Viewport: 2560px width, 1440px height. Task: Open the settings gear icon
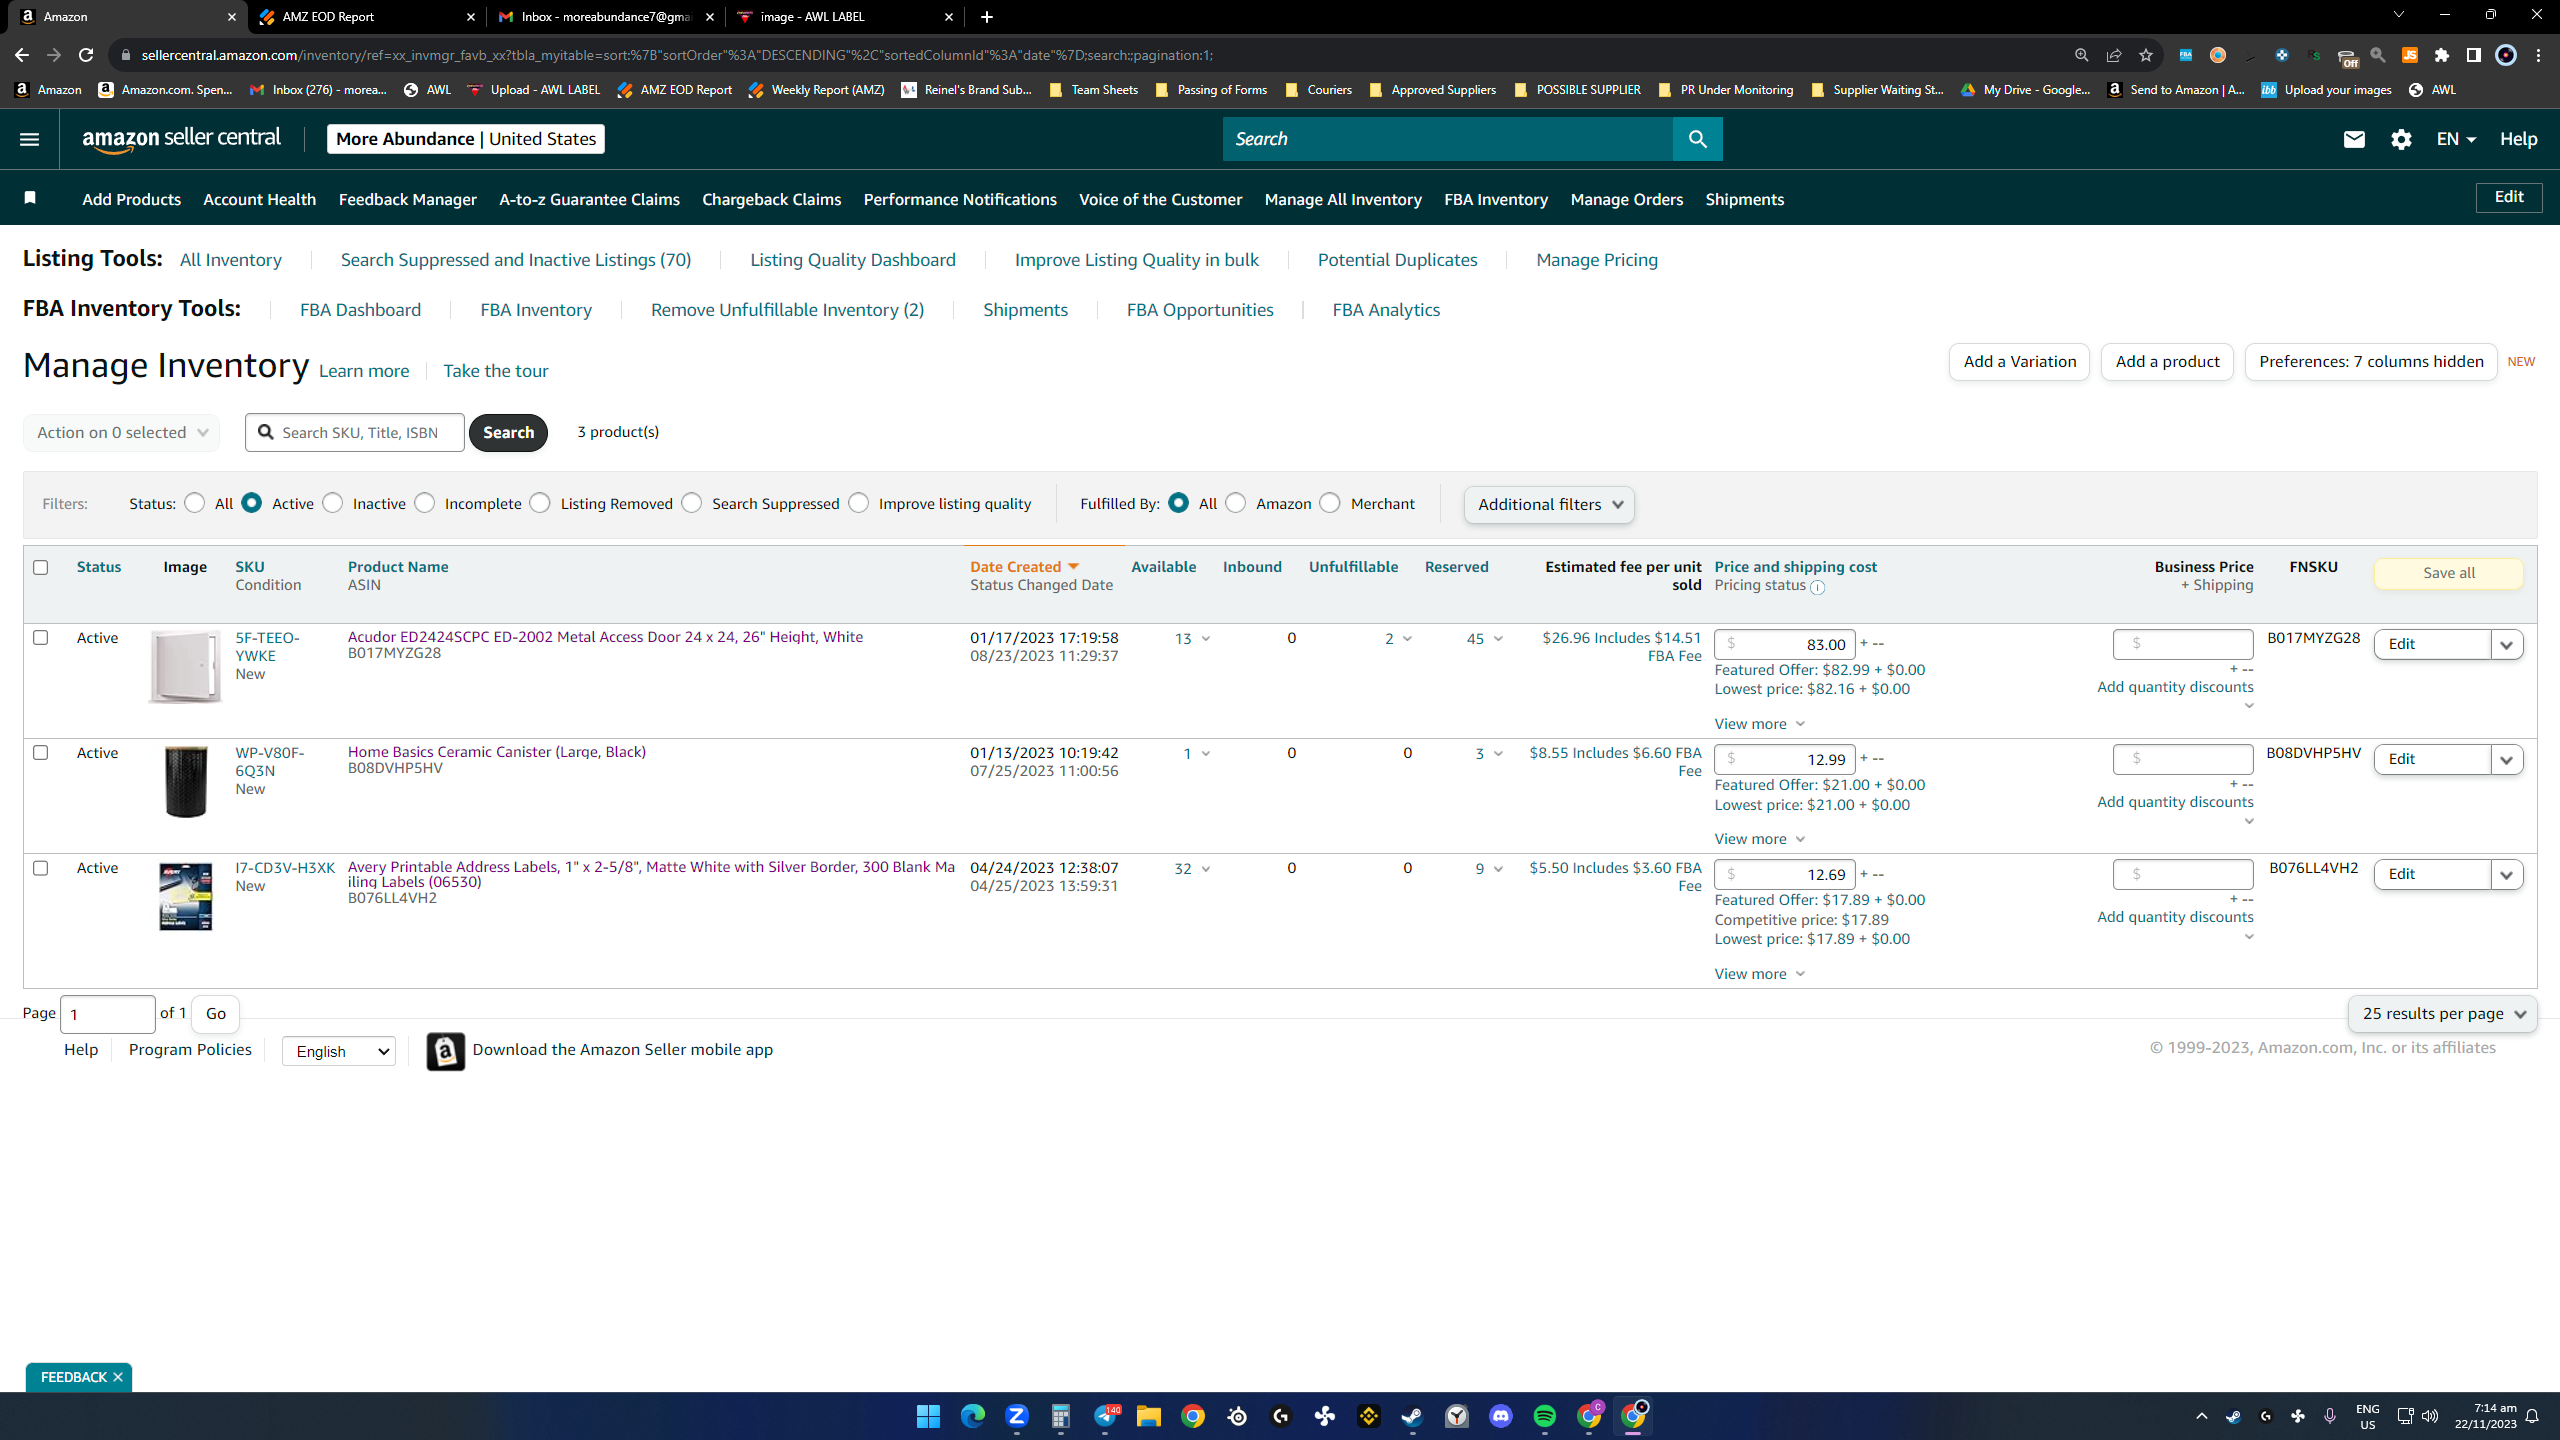(x=2401, y=139)
